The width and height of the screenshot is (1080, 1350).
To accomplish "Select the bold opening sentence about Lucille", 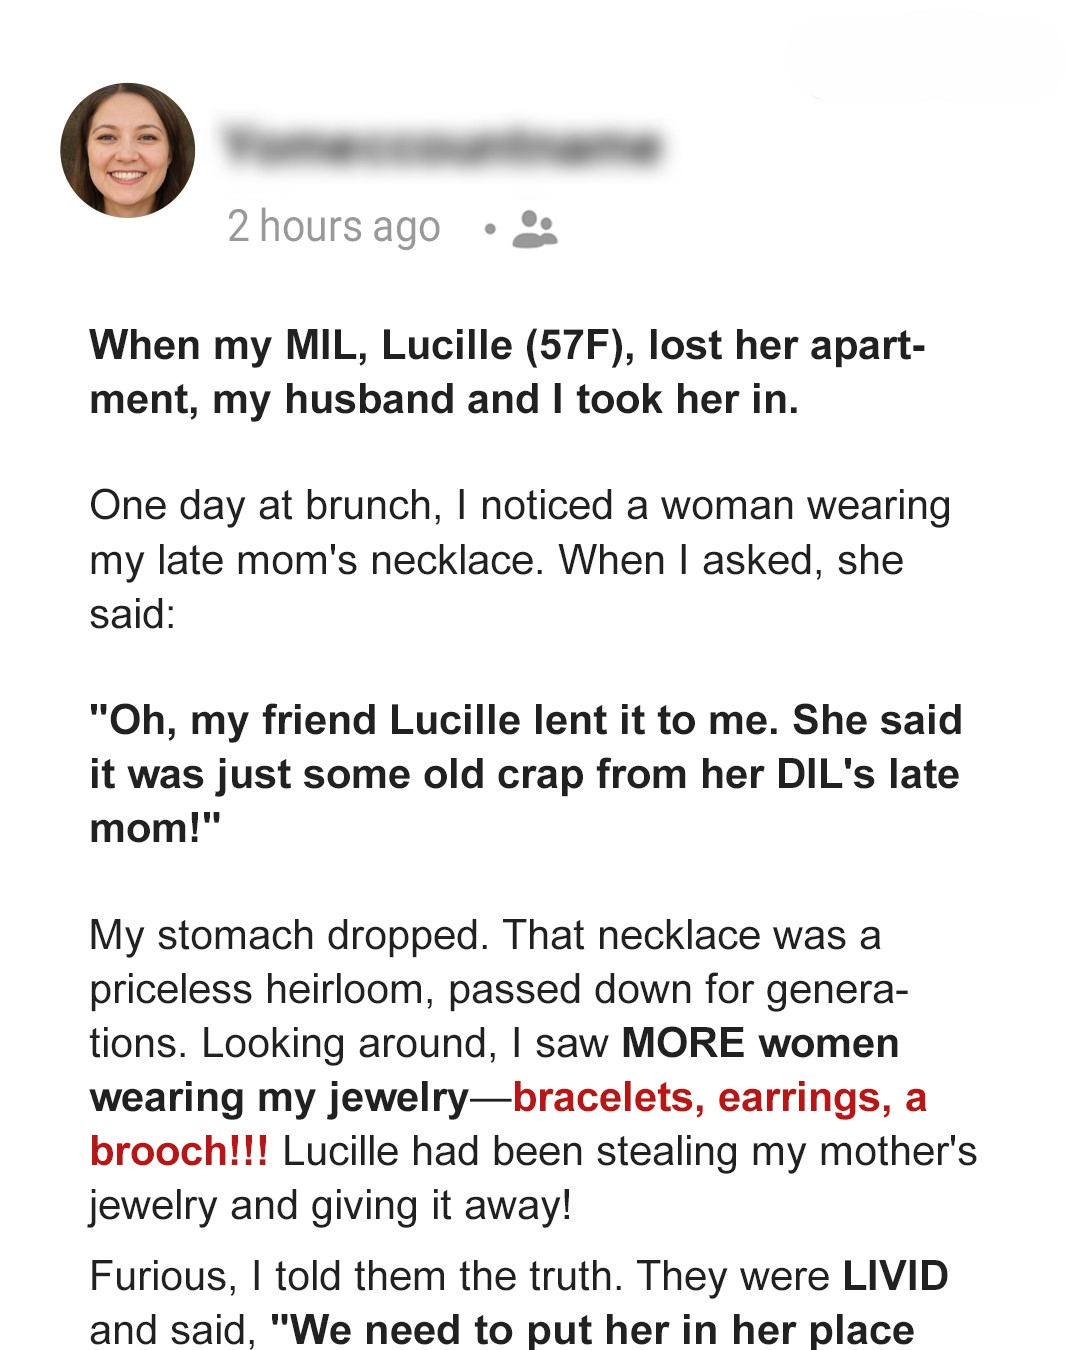I will pyautogui.click(x=507, y=372).
